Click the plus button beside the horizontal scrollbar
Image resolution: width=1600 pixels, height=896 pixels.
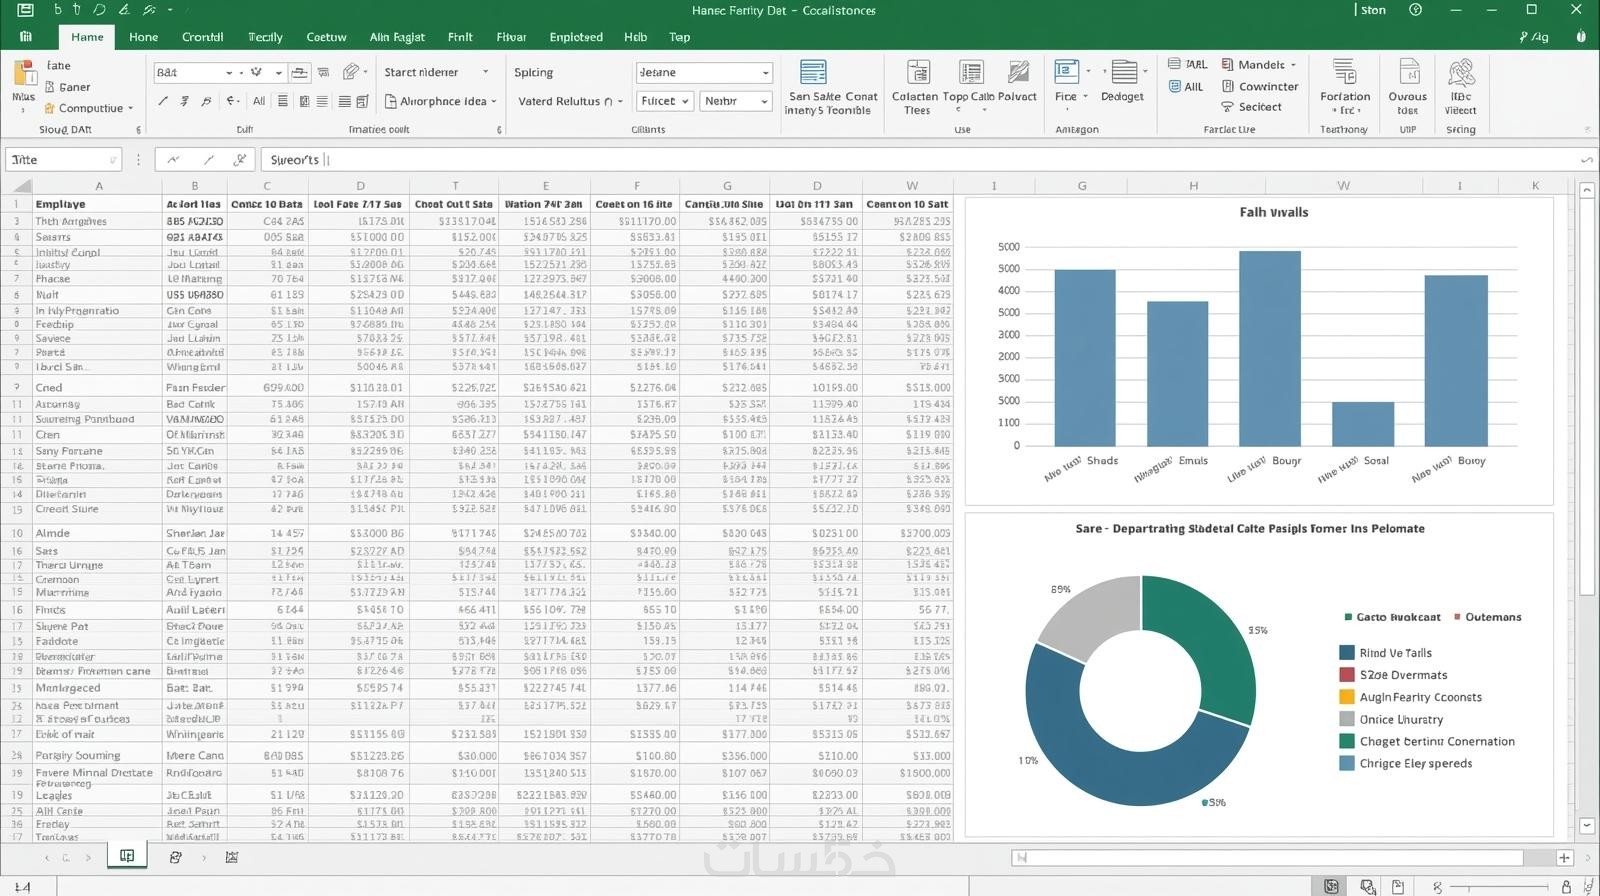pos(1564,858)
